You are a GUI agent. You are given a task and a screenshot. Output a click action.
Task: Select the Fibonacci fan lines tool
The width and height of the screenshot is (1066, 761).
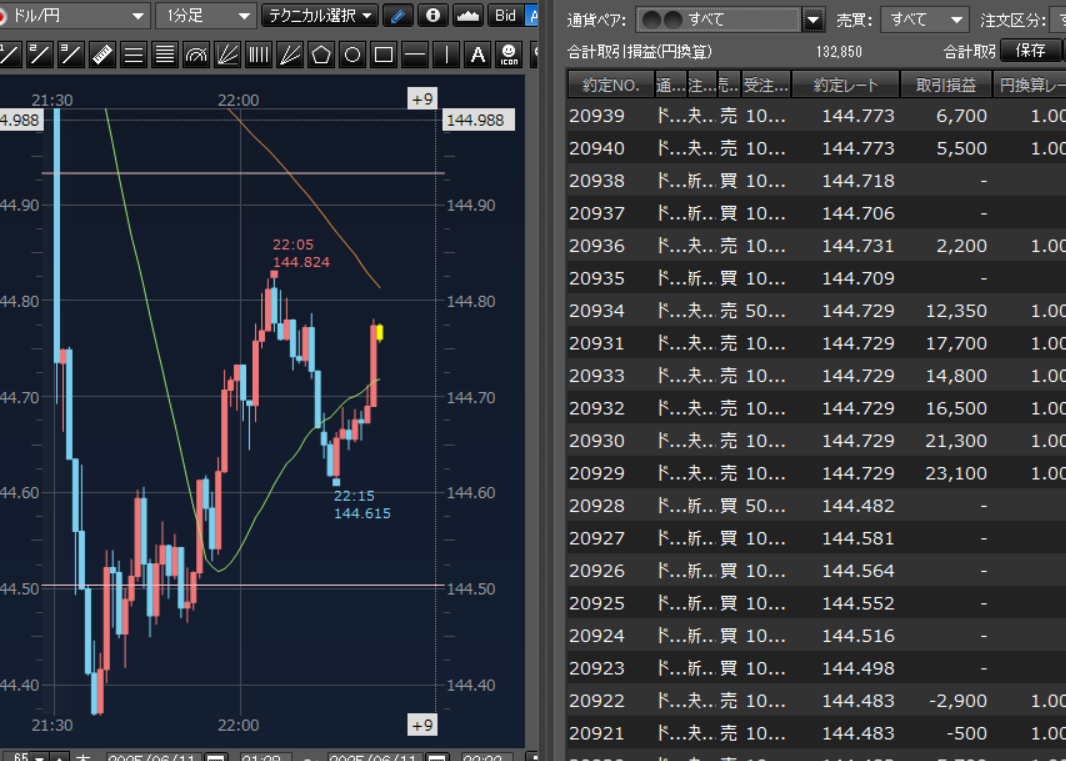point(228,55)
